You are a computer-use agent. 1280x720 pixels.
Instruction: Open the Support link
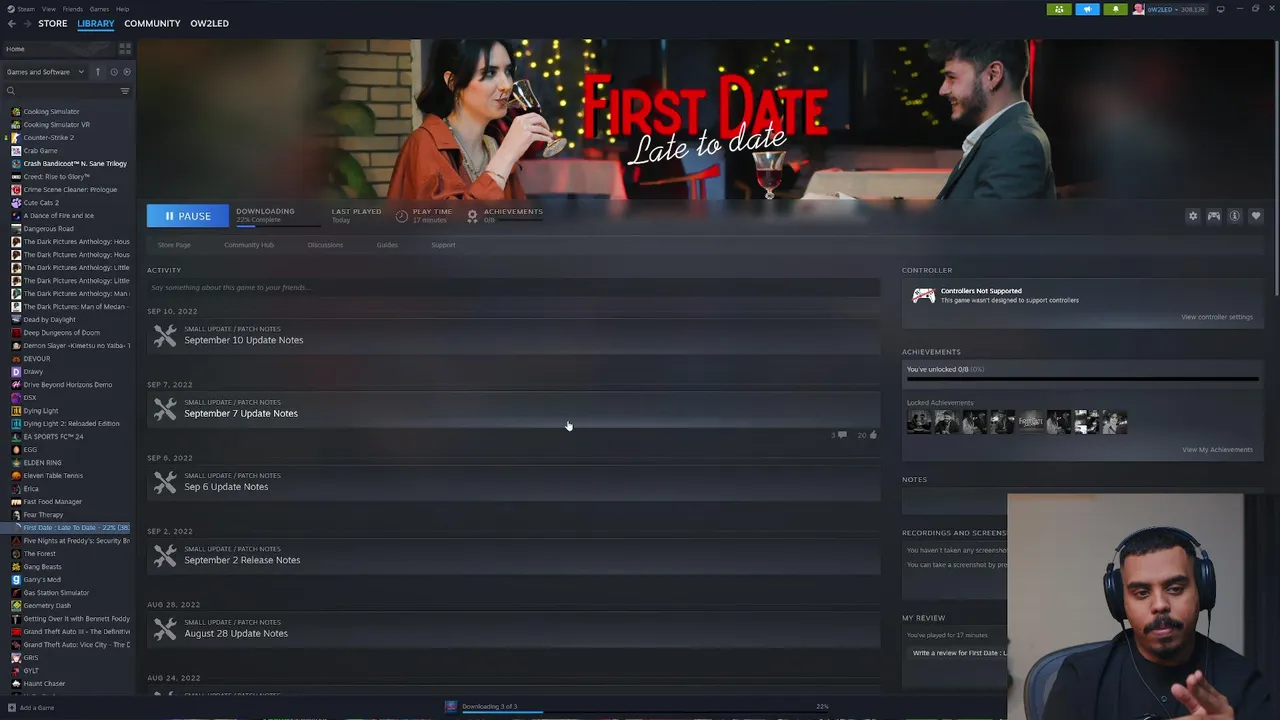[x=443, y=245]
